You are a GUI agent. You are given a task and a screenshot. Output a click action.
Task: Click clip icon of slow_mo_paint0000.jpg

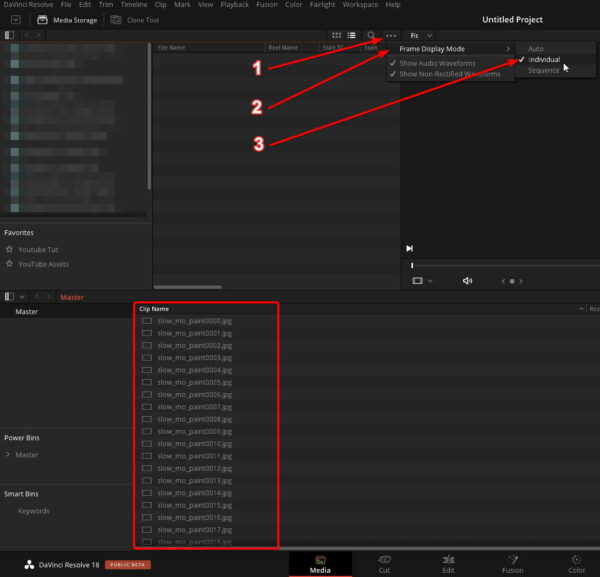coord(147,321)
